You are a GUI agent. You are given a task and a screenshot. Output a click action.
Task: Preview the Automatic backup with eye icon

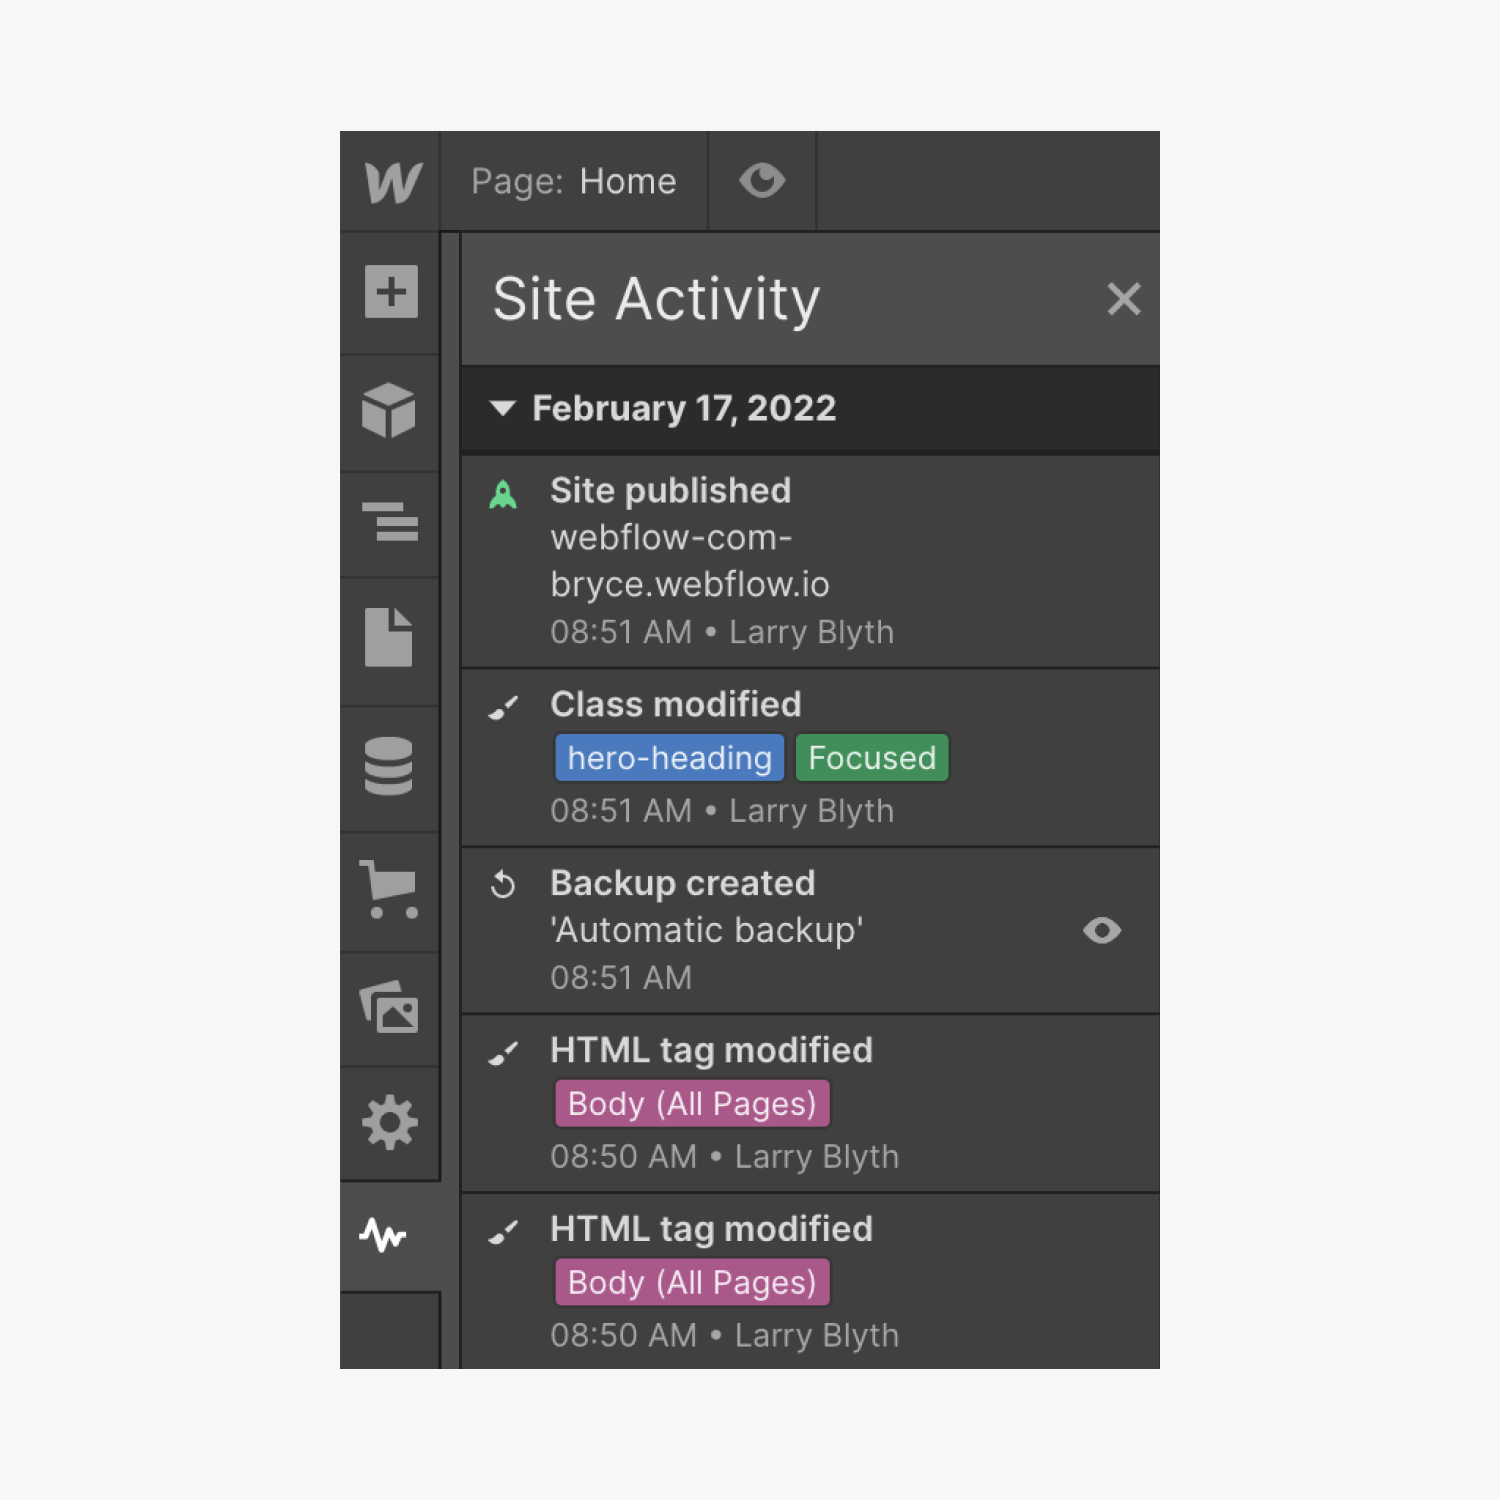coord(1102,931)
